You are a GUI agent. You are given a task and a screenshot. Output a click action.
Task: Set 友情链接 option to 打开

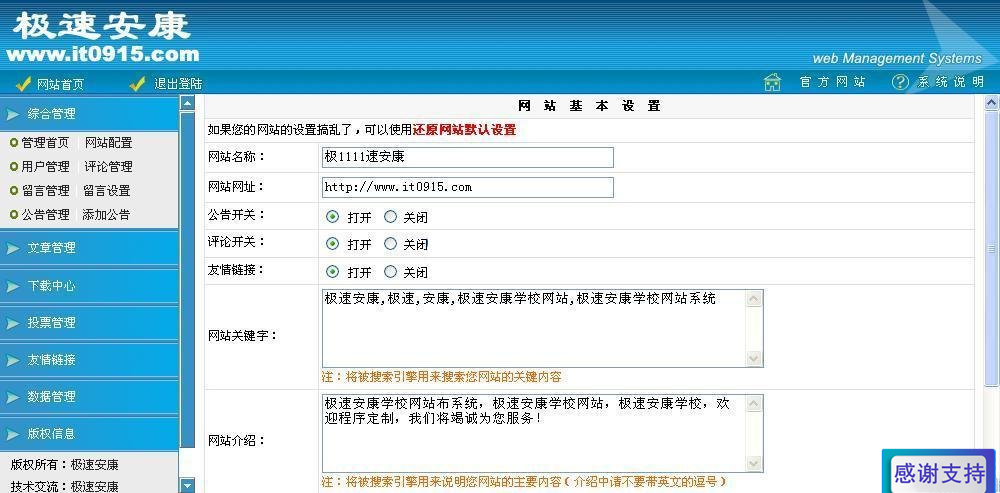click(x=332, y=272)
